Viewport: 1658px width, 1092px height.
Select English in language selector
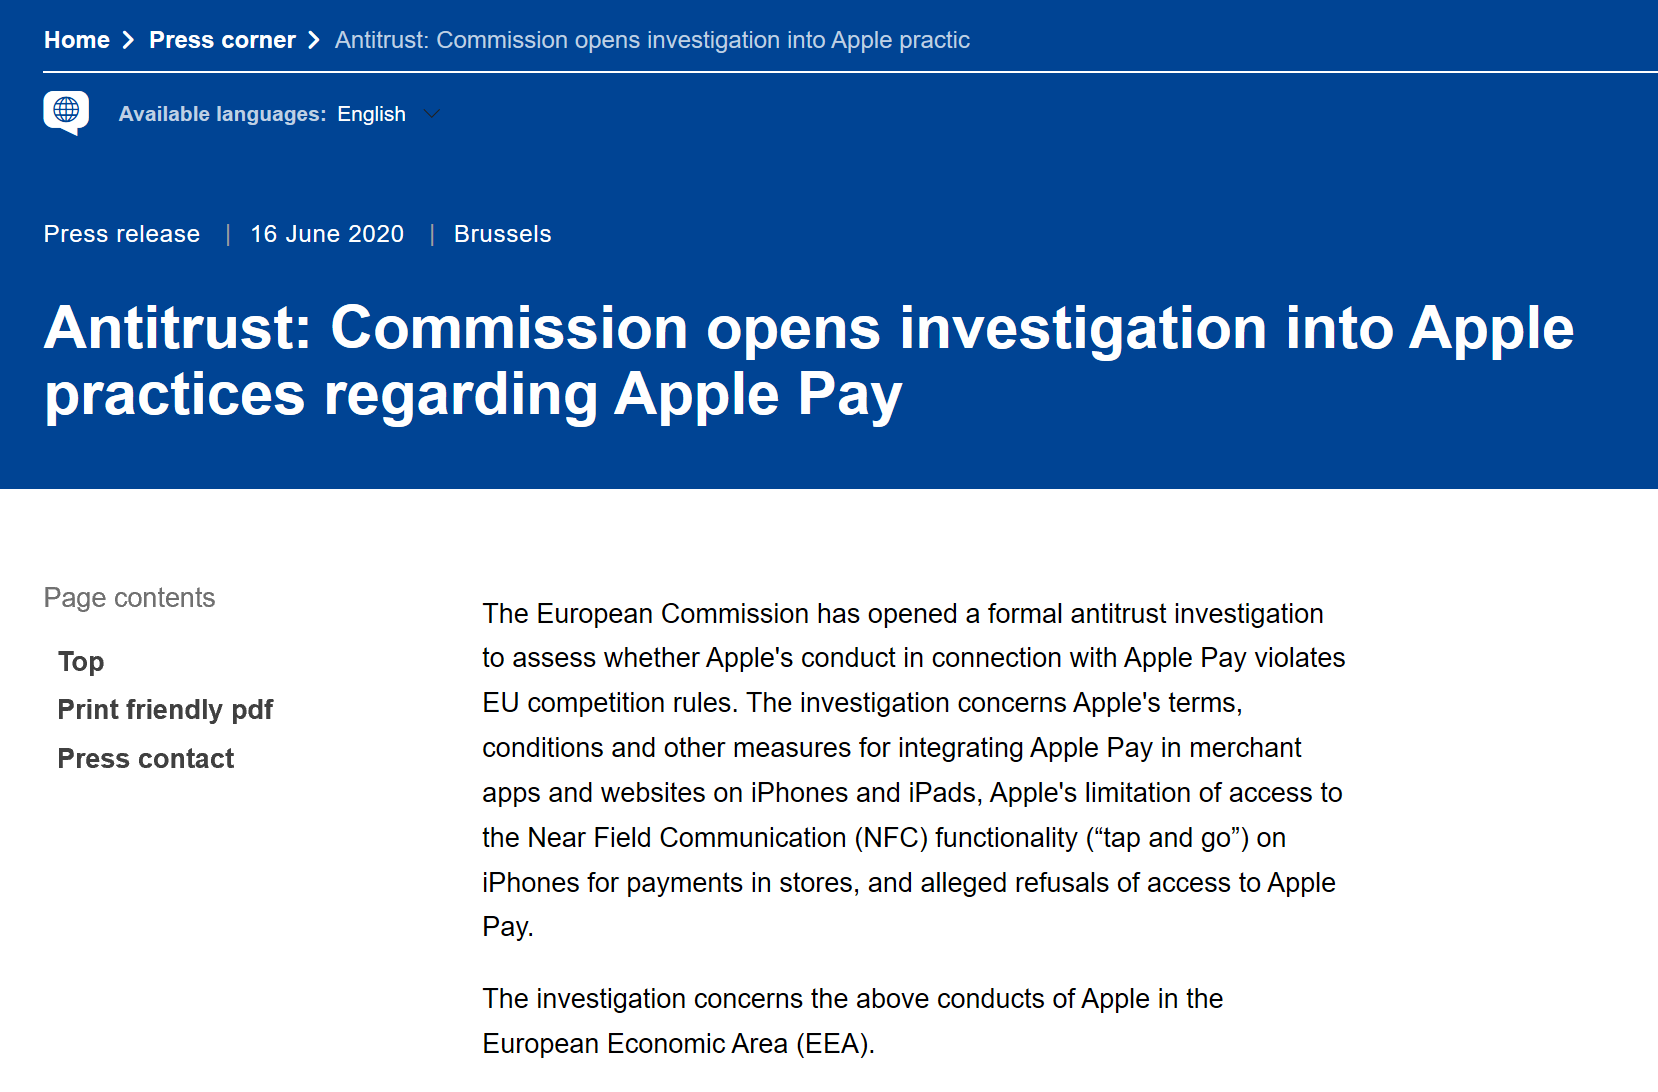click(371, 114)
